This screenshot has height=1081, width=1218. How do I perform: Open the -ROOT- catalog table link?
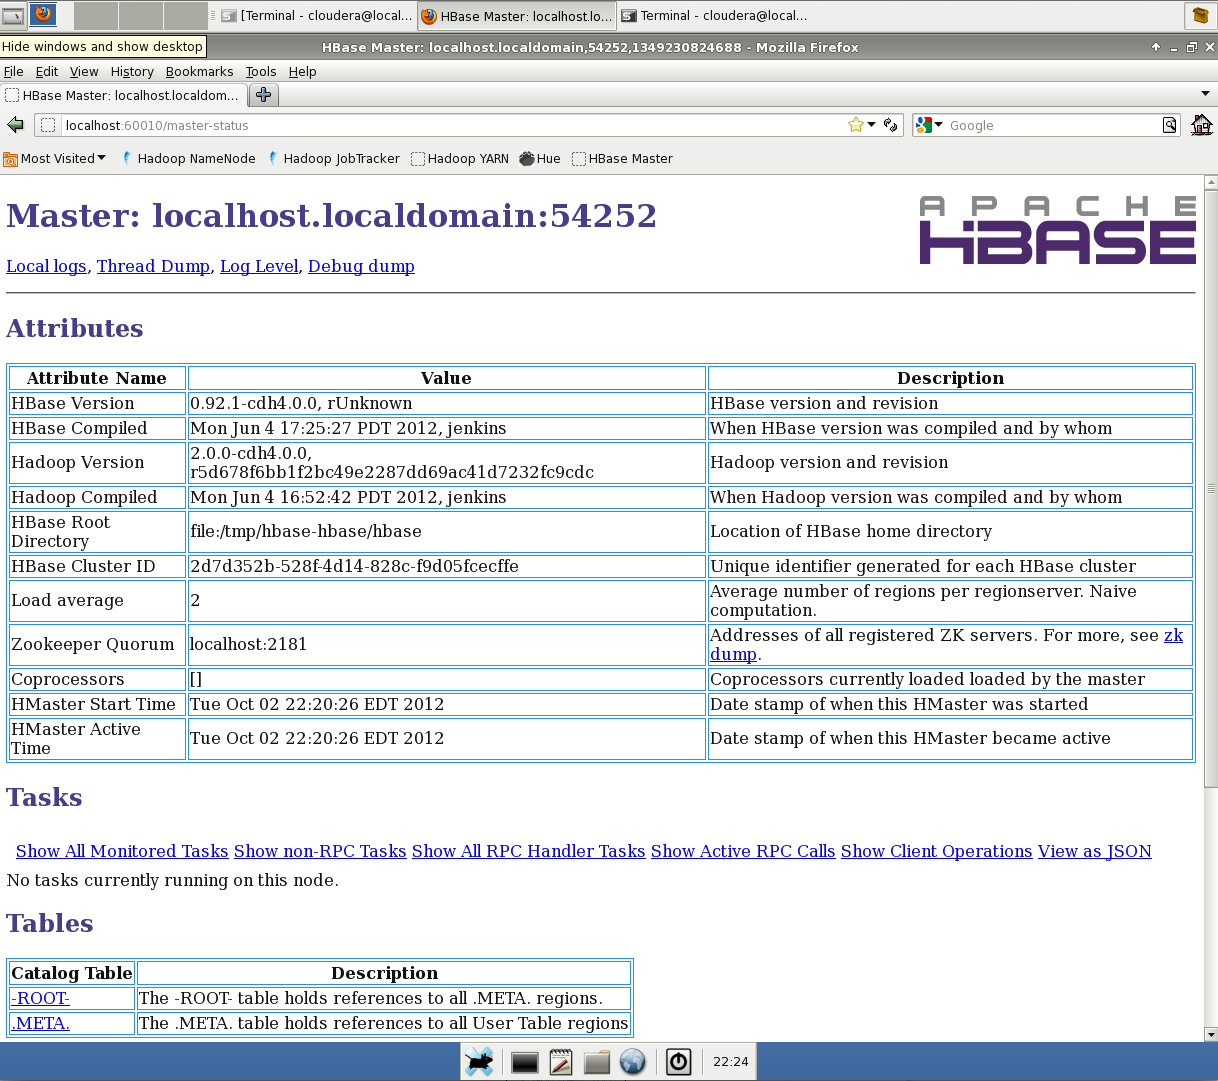click(40, 998)
